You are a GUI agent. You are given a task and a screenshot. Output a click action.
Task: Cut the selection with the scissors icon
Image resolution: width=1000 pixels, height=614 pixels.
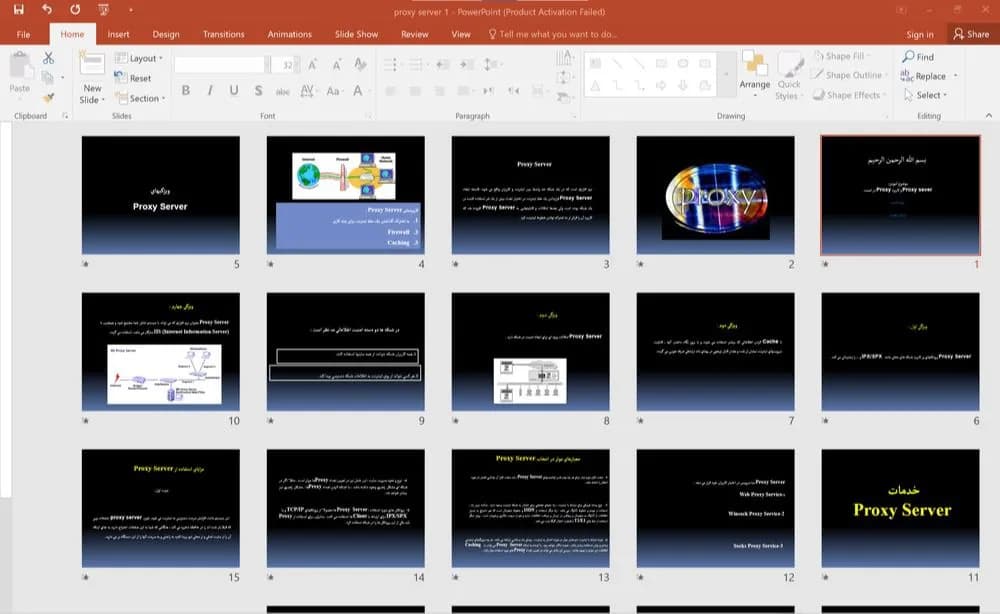point(48,58)
